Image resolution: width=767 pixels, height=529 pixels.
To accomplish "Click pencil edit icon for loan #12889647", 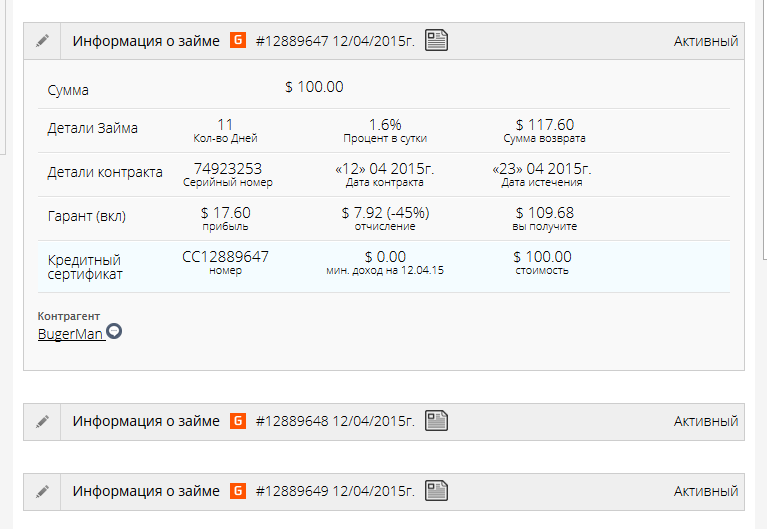I will point(43,41).
